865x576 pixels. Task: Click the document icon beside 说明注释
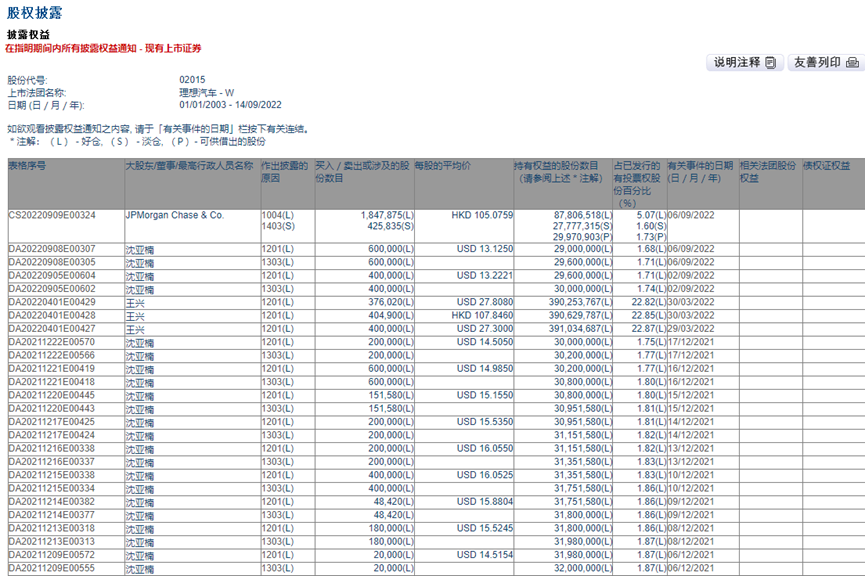click(x=771, y=63)
